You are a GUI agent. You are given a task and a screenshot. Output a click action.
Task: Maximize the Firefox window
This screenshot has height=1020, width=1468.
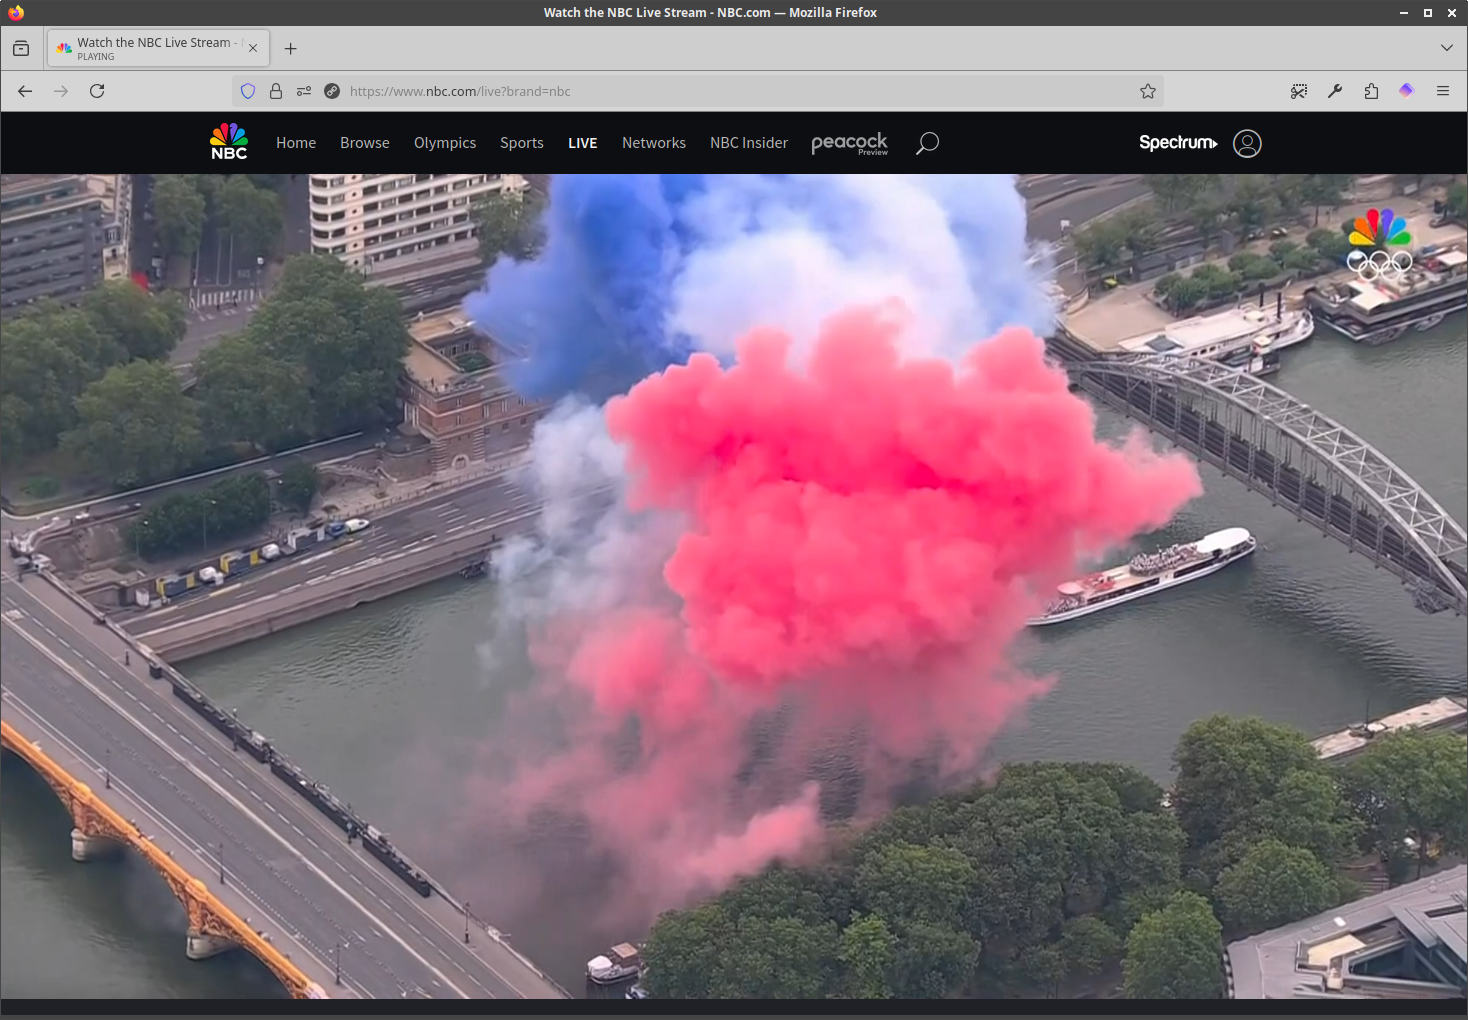coord(1428,12)
